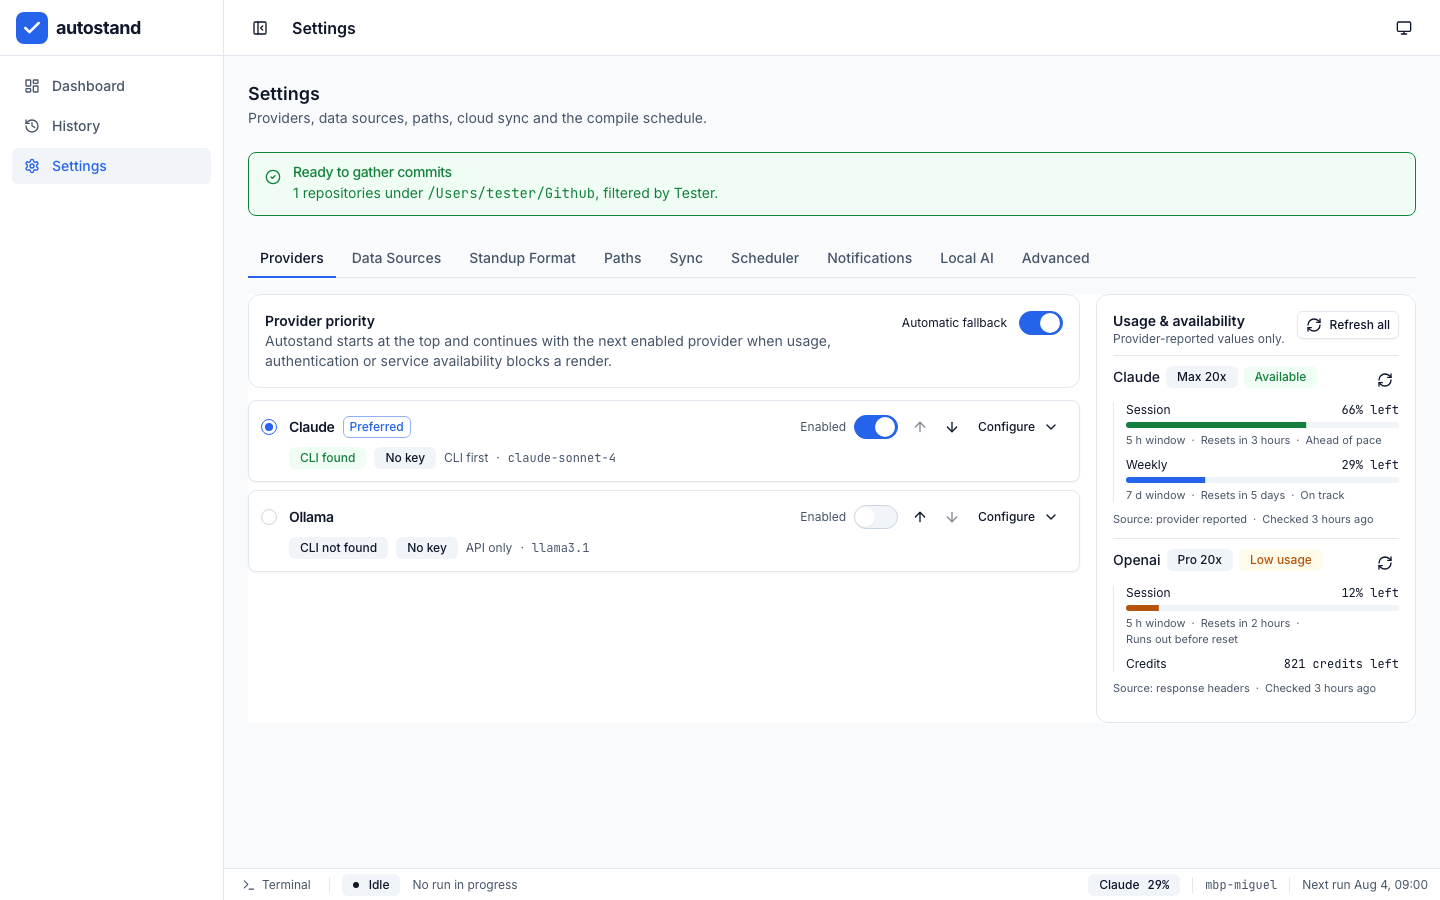1440x900 pixels.
Task: Go to the Paths tab
Action: tap(623, 258)
